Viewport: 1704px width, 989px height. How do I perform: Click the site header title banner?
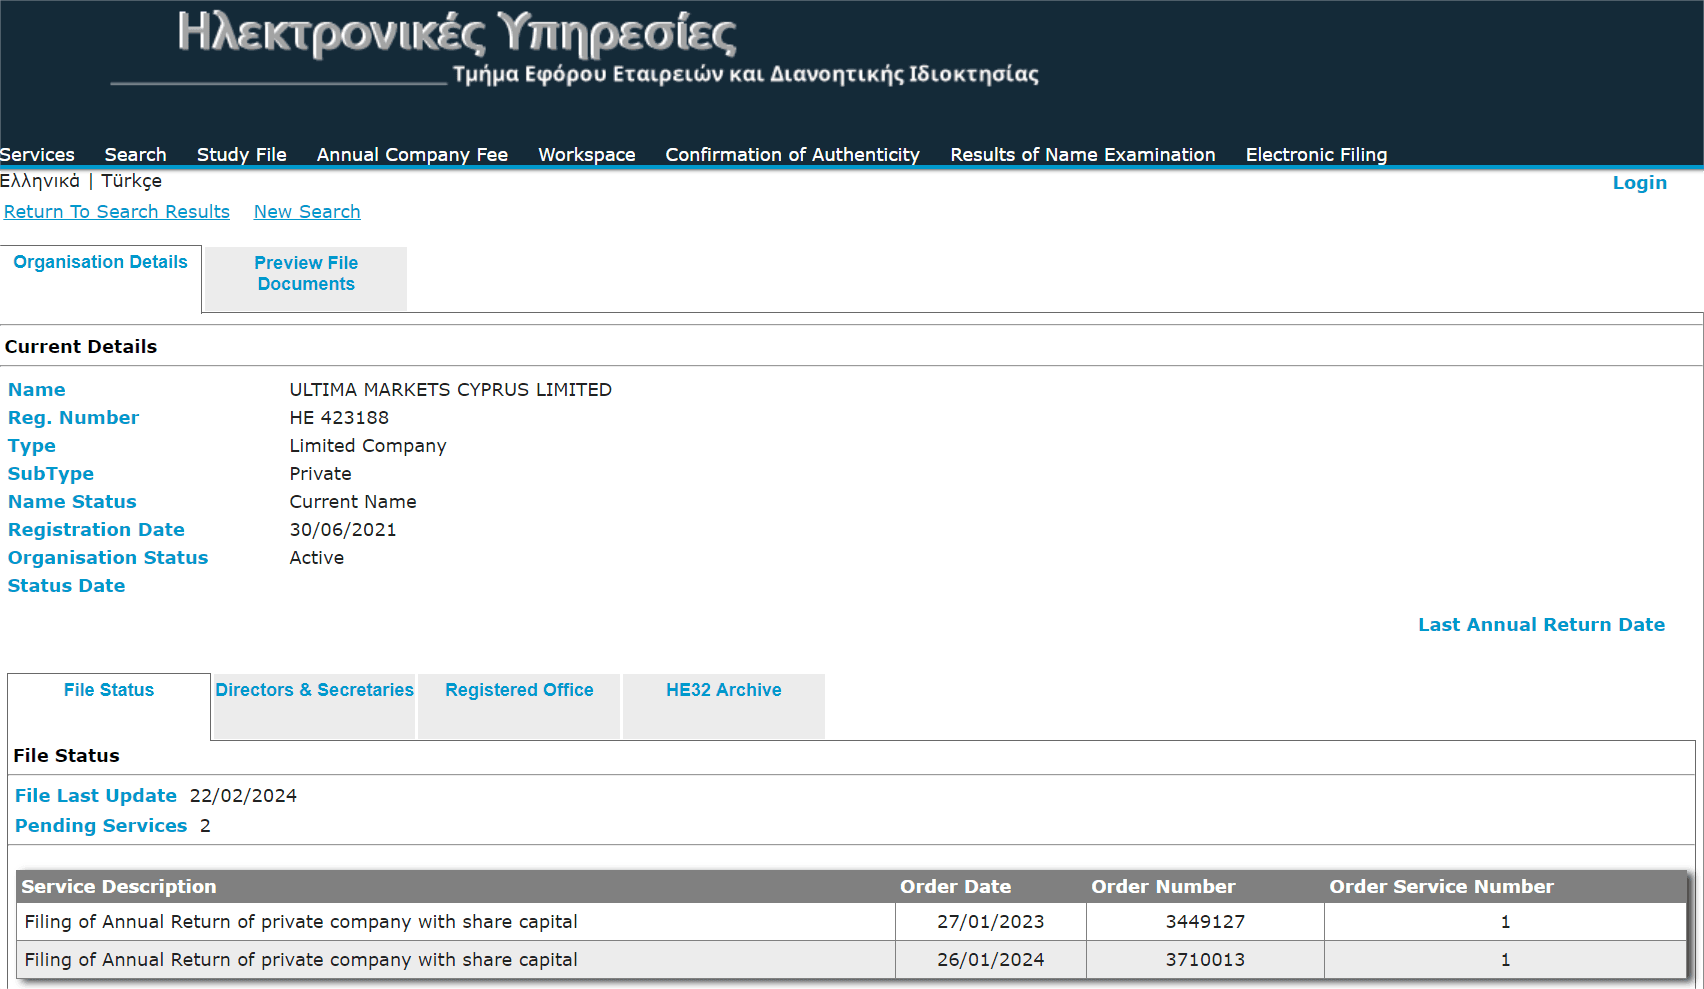(x=575, y=47)
